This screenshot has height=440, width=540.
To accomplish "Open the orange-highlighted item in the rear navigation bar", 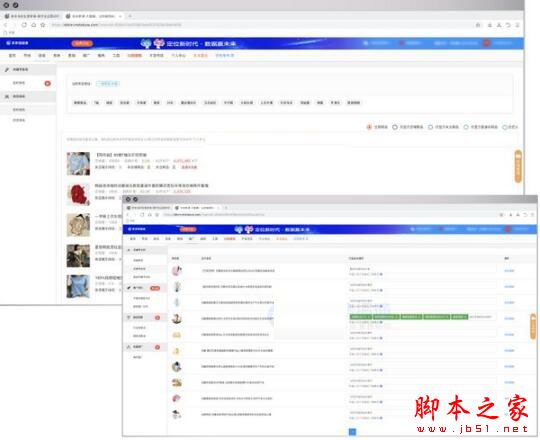I will pyautogui.click(x=200, y=55).
